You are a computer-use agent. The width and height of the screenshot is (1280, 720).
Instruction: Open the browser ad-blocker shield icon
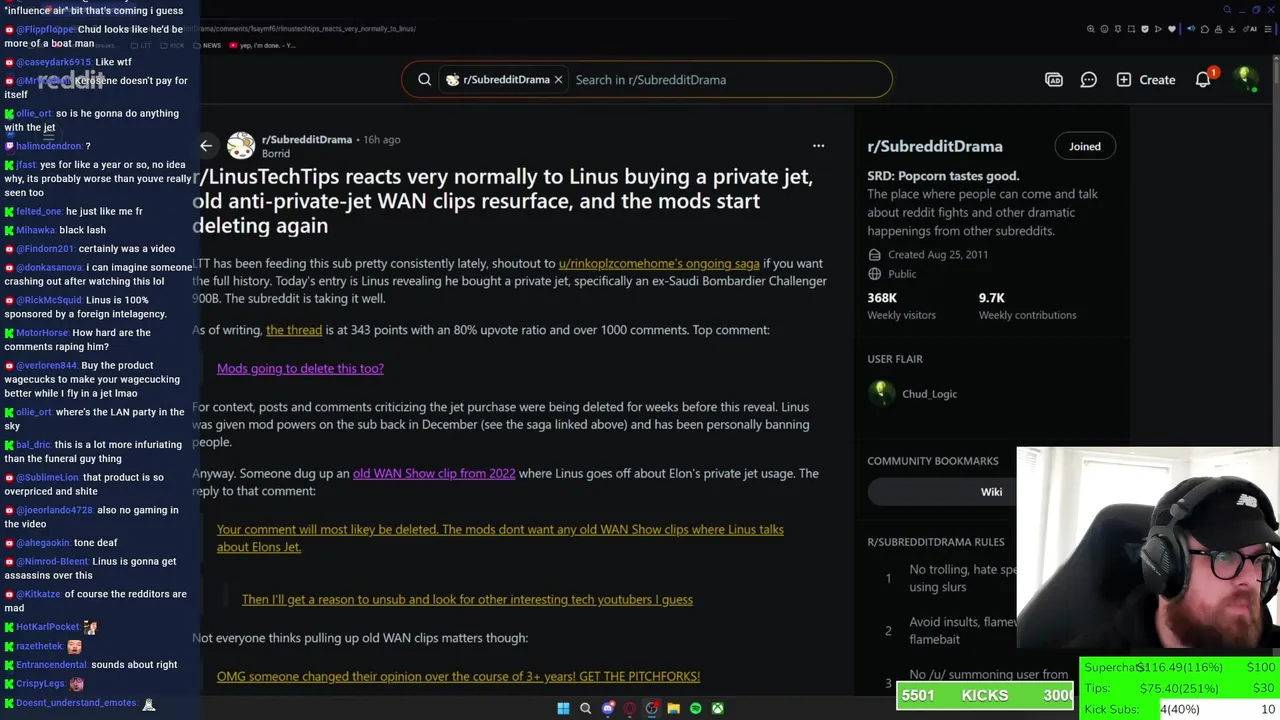1145,29
